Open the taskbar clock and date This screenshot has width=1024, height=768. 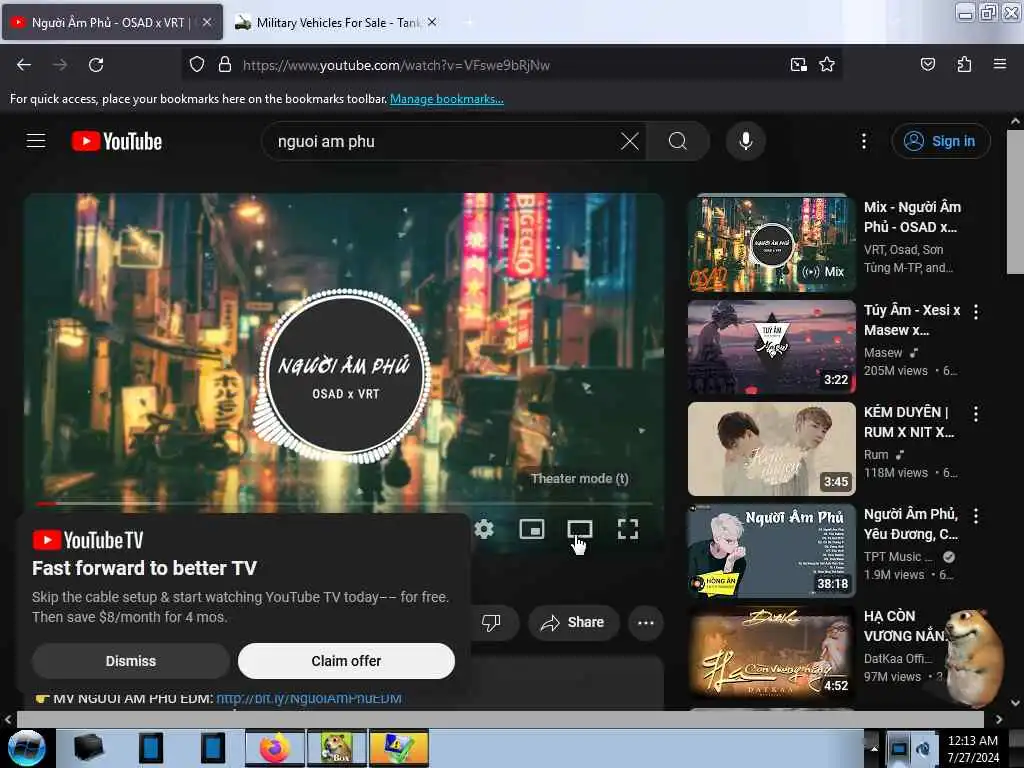click(x=973, y=748)
